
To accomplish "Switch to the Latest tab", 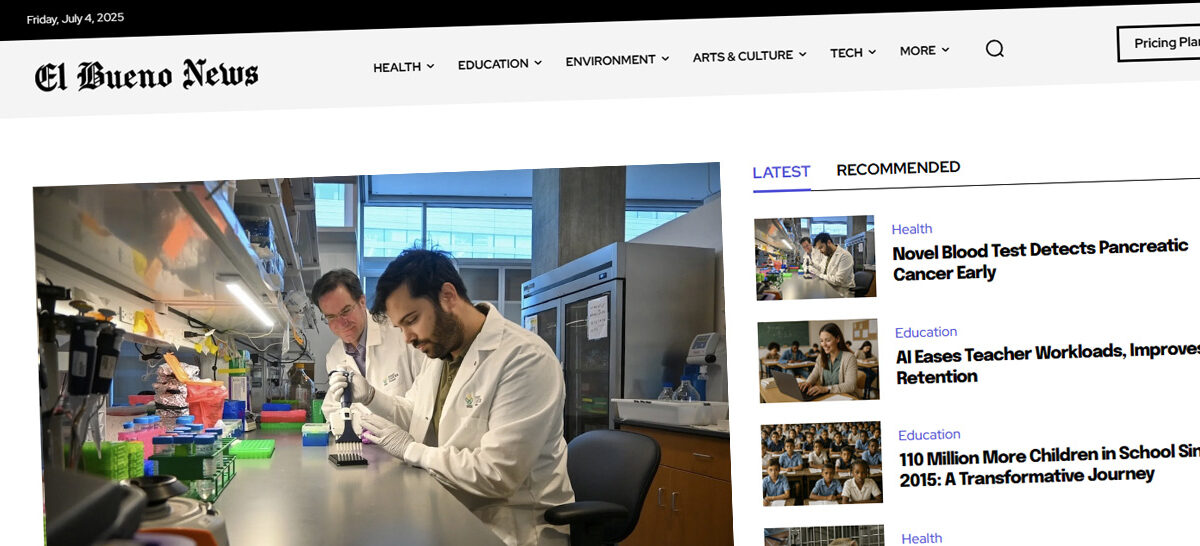I will click(781, 172).
